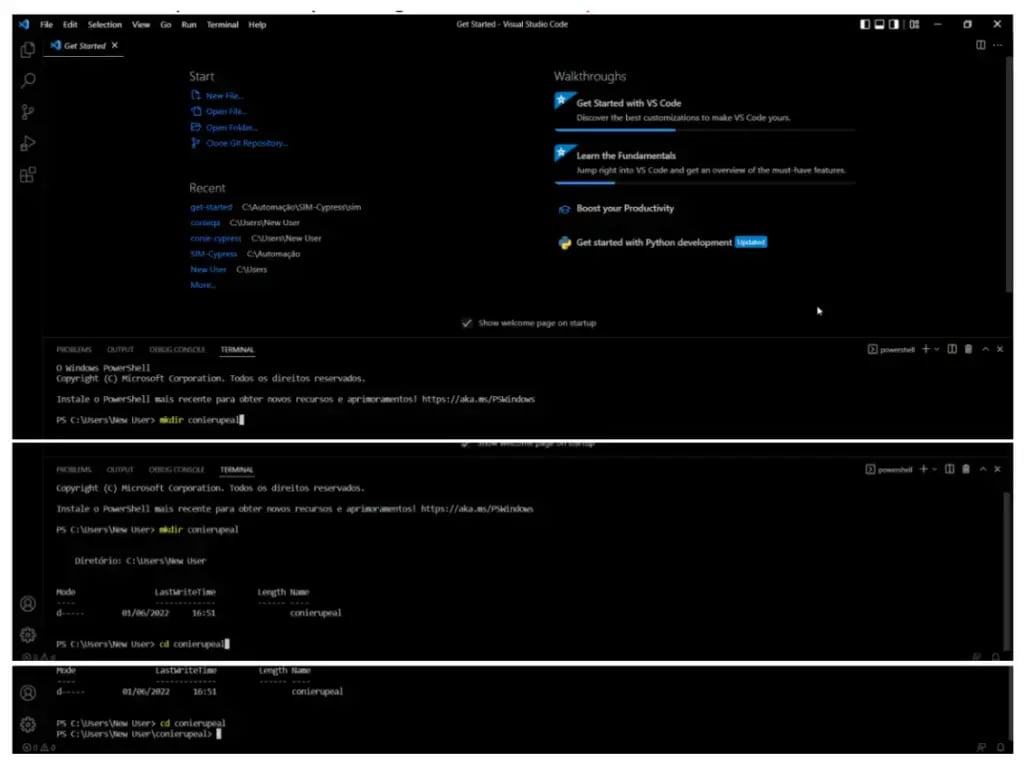Close the Get Started editor tab
1024x763 pixels.
pyautogui.click(x=114, y=46)
